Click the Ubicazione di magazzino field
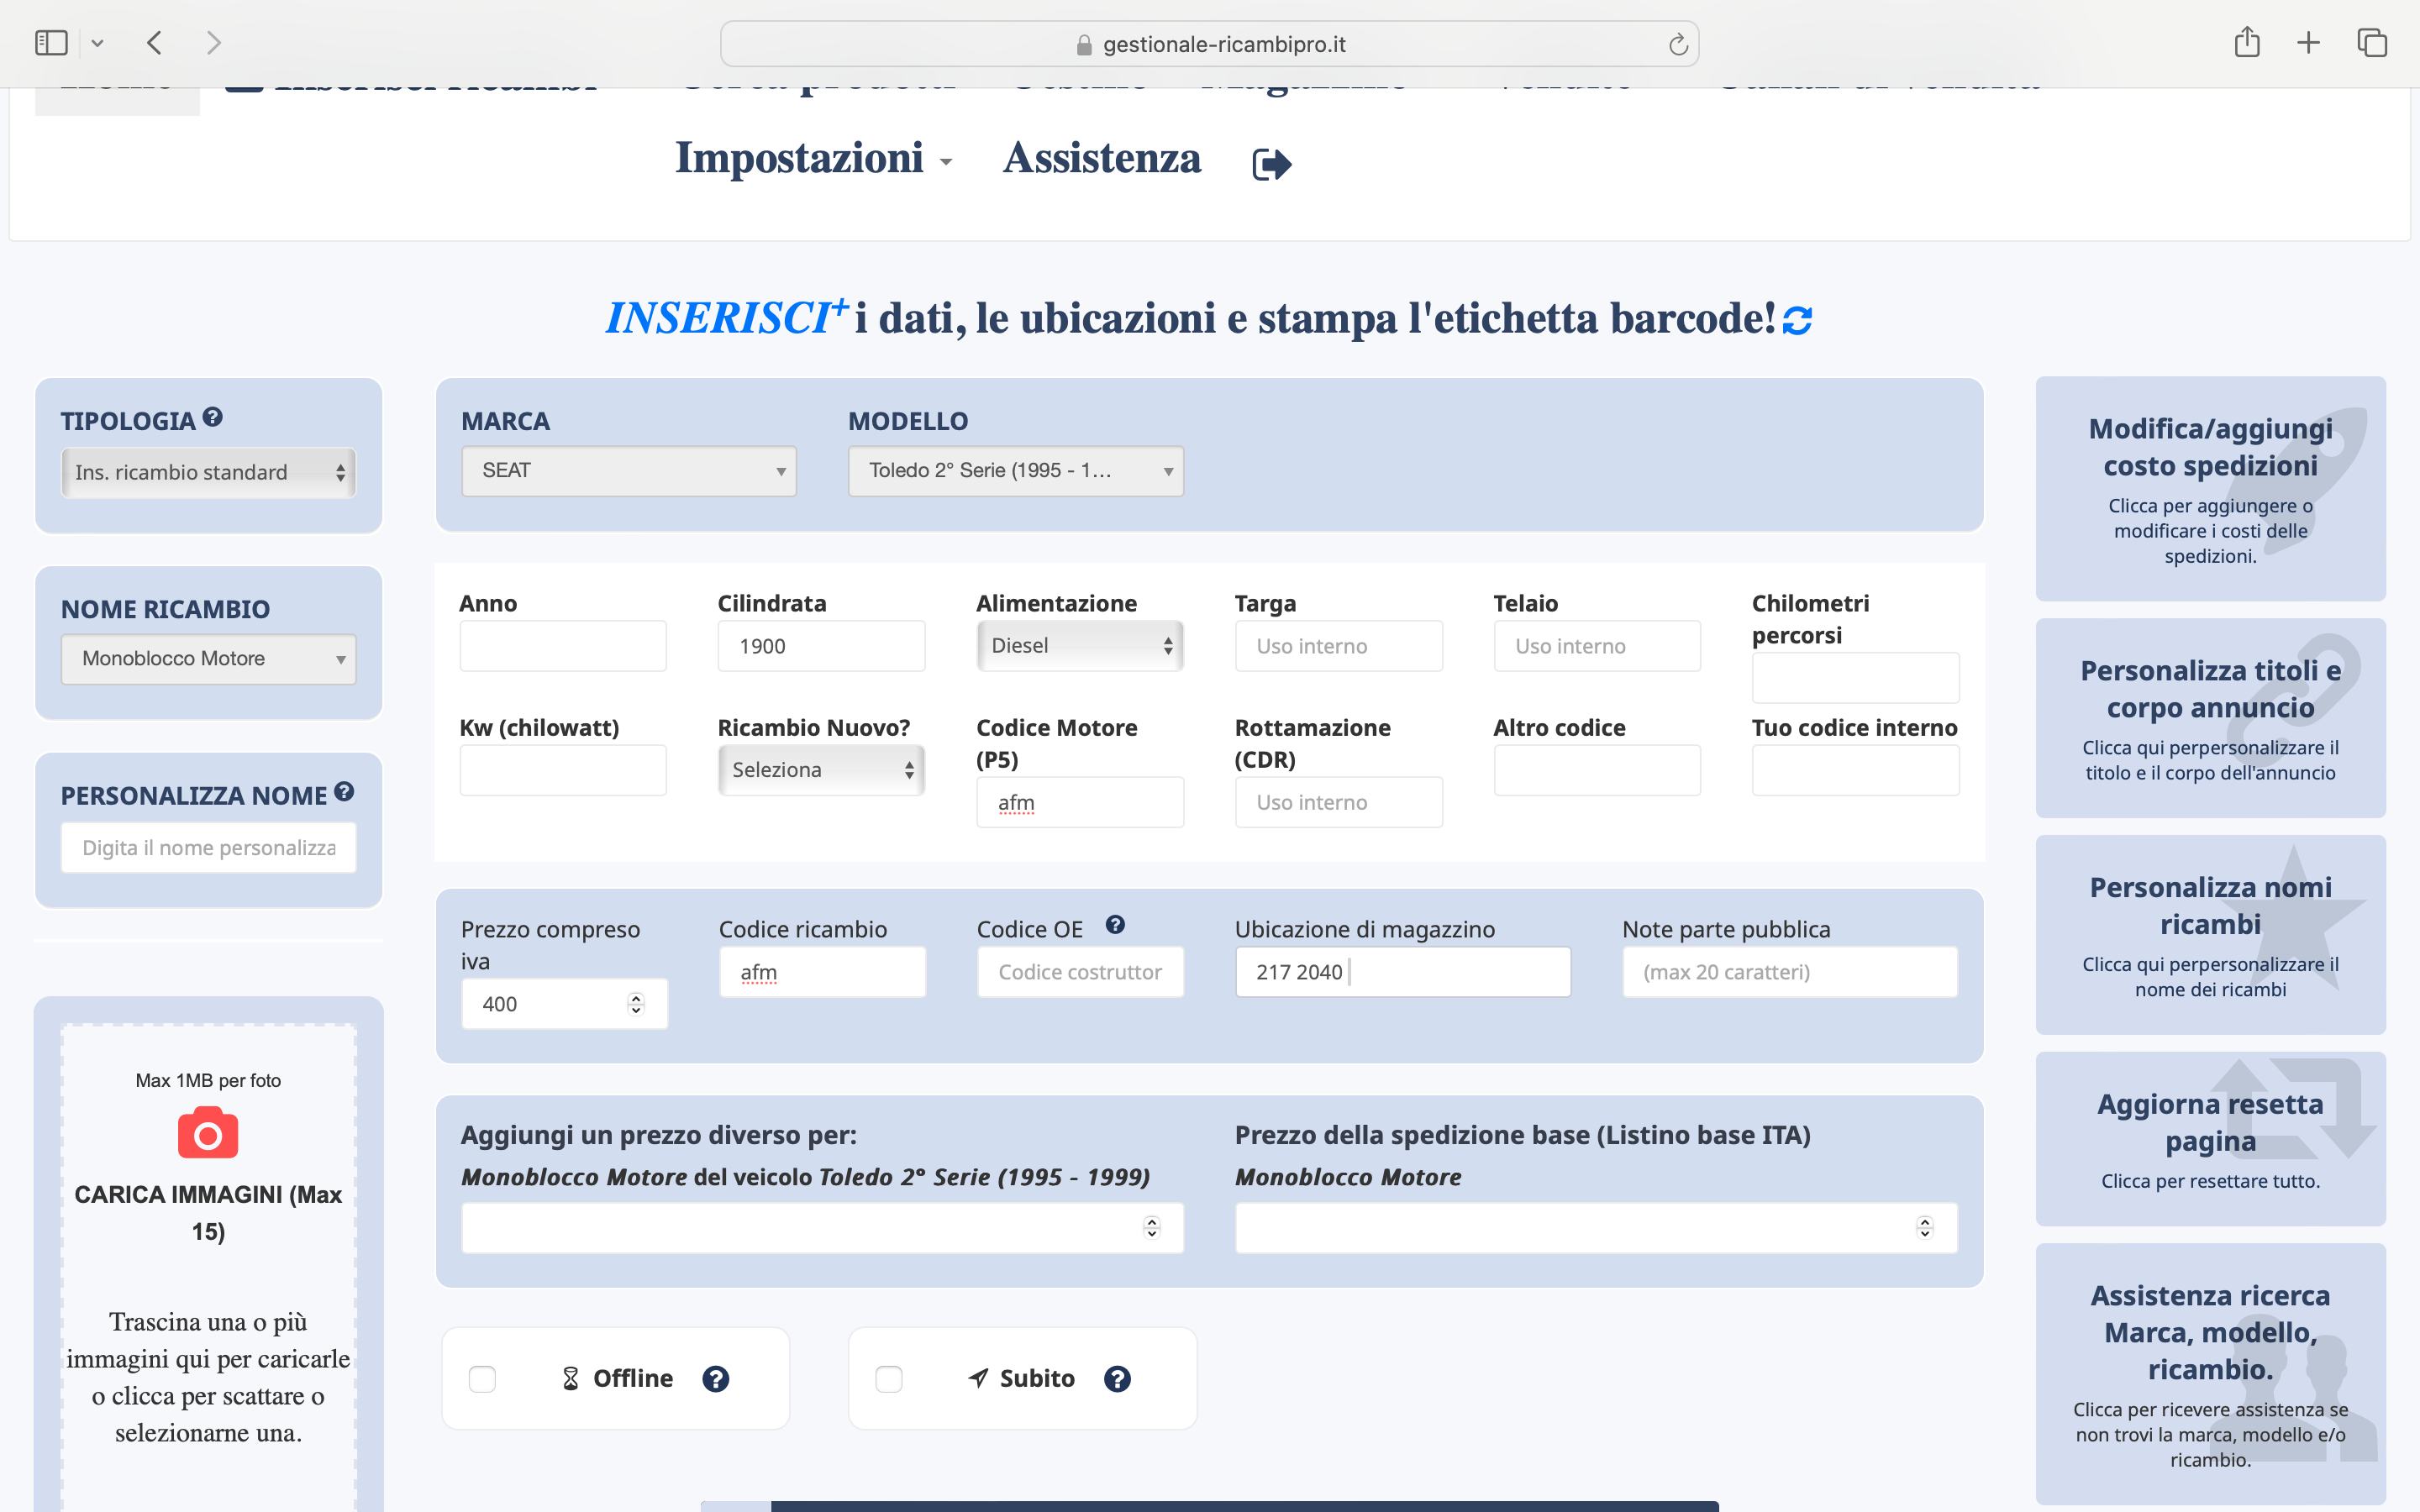This screenshot has width=2420, height=1512. (x=1402, y=972)
